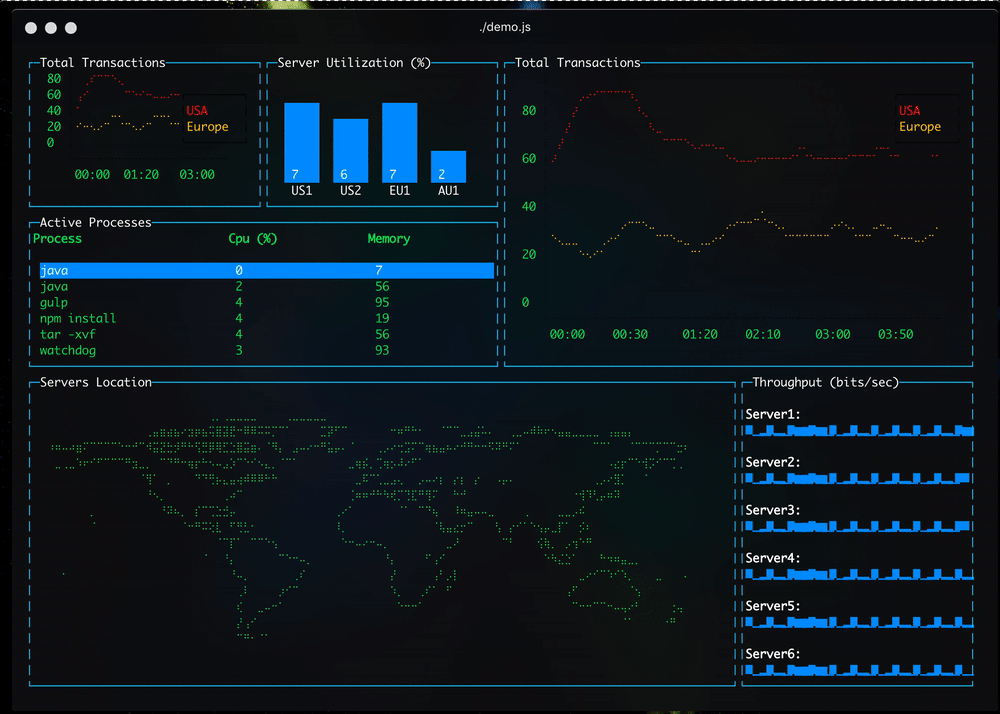Screen dimensions: 1000x714
Task: Click the large chart's Total Transactions title
Action: point(577,62)
